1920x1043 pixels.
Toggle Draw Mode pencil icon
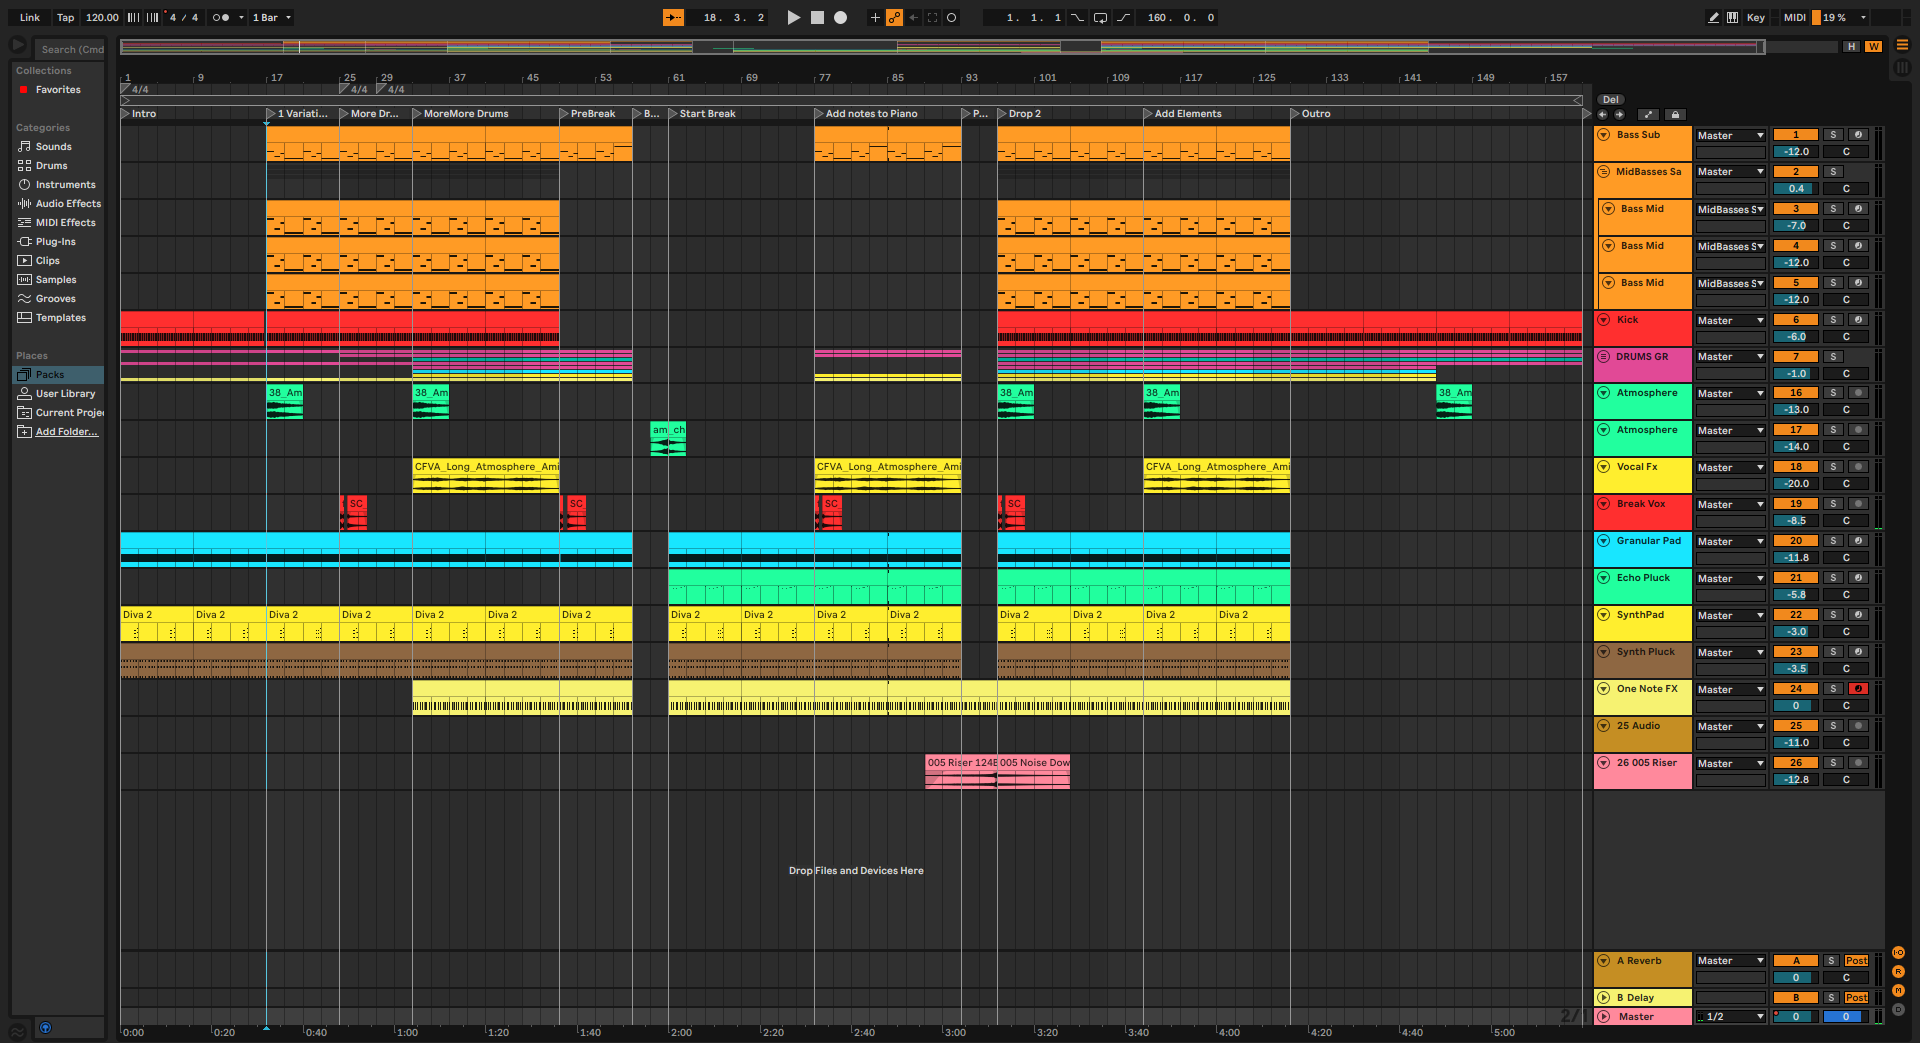(x=1713, y=17)
